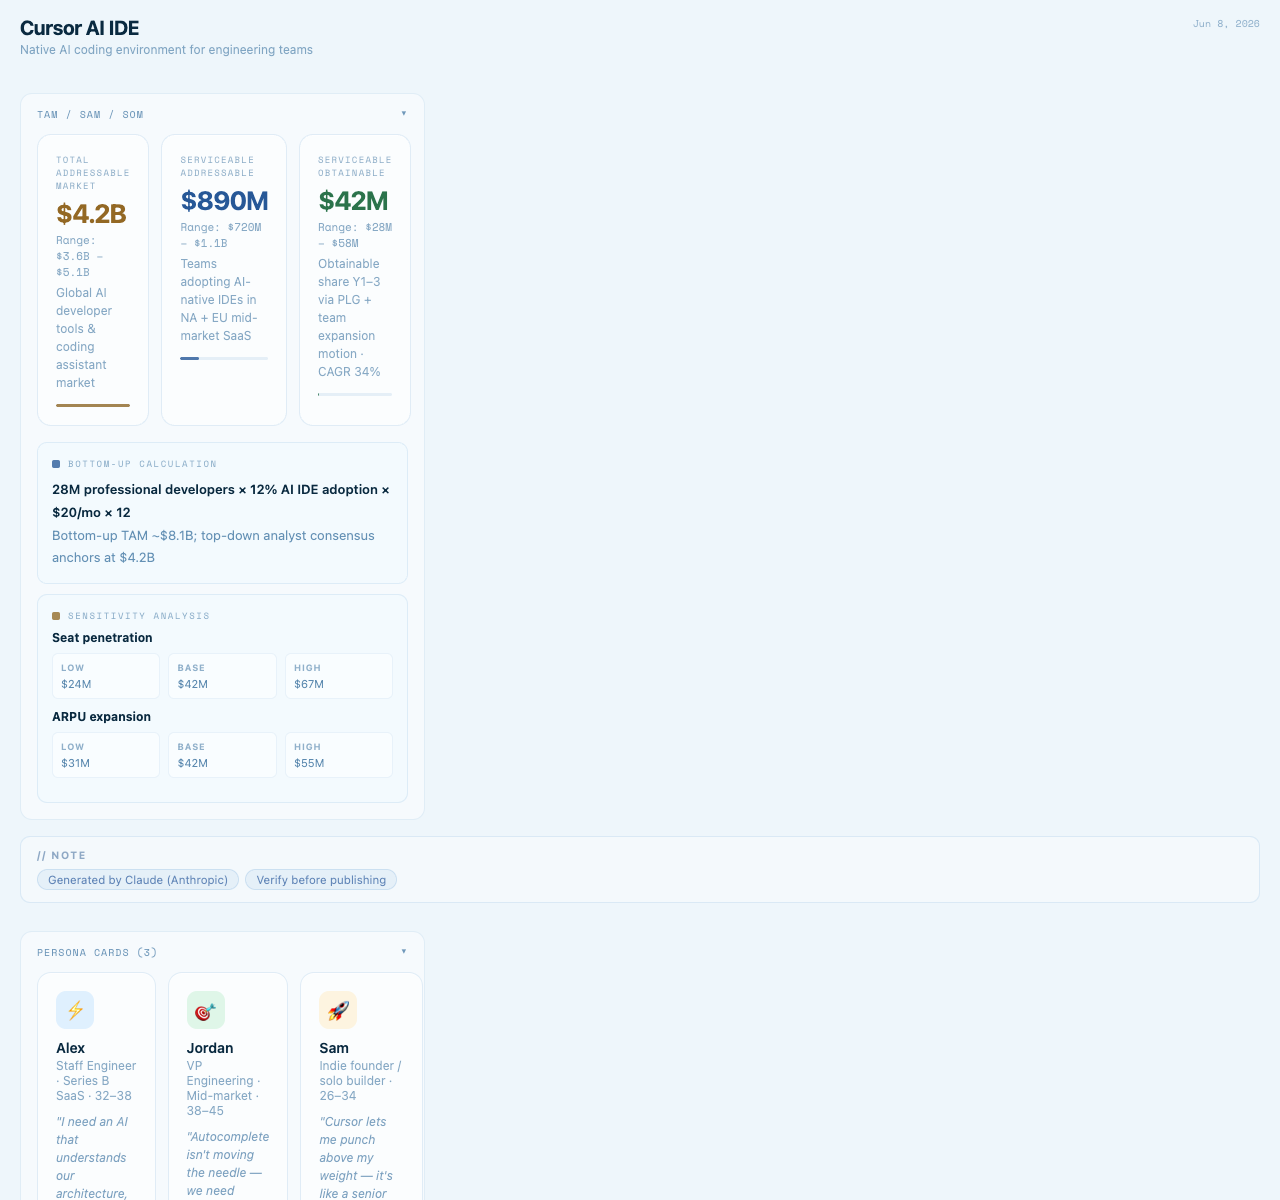
Task: Click Alex's Staff Engineer role description
Action: click(x=96, y=1081)
